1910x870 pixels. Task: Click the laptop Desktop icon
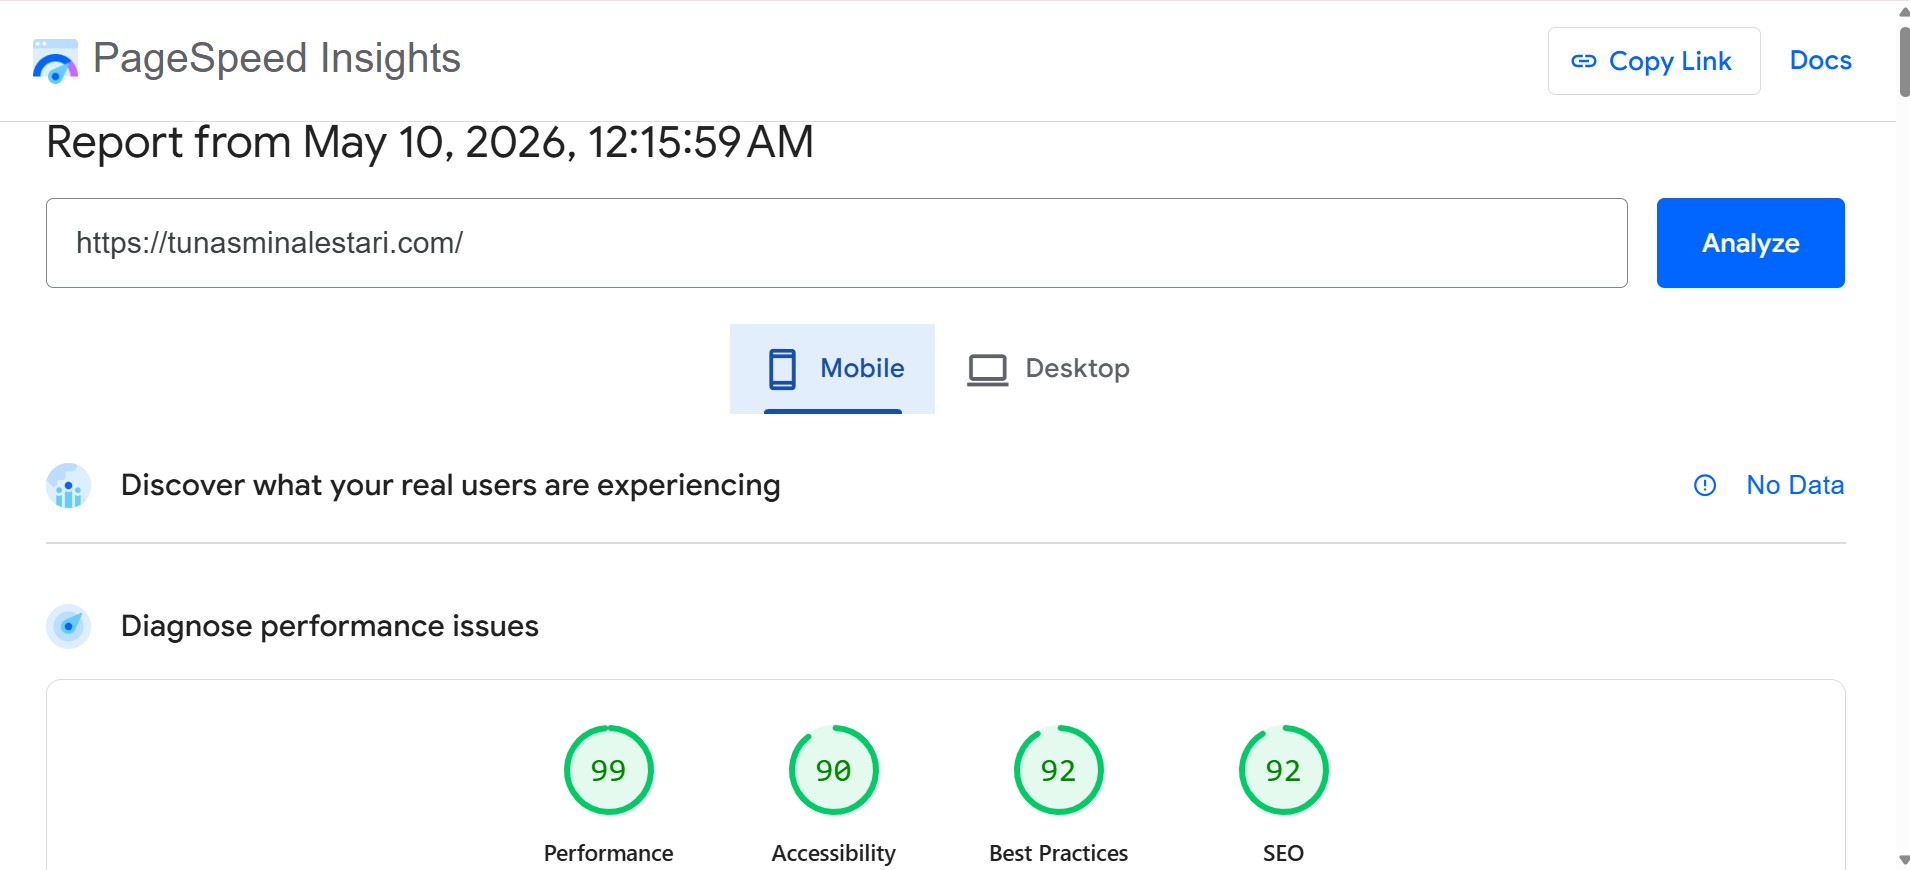(987, 370)
